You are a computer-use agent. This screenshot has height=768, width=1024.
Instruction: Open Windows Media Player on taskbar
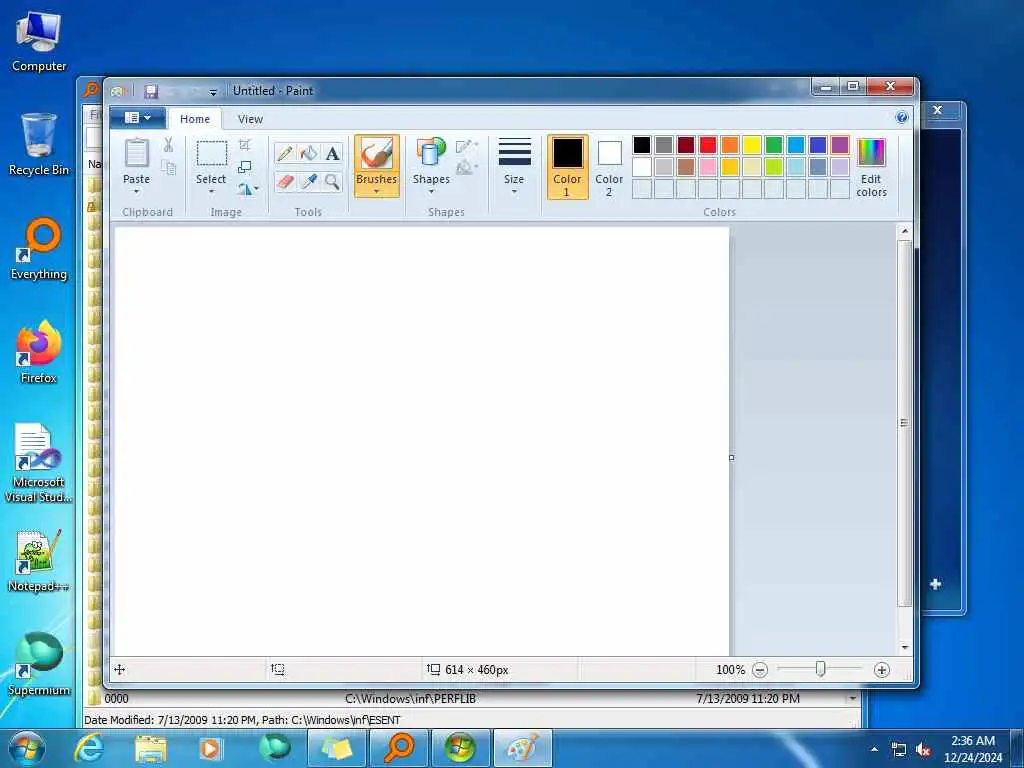tap(210, 748)
